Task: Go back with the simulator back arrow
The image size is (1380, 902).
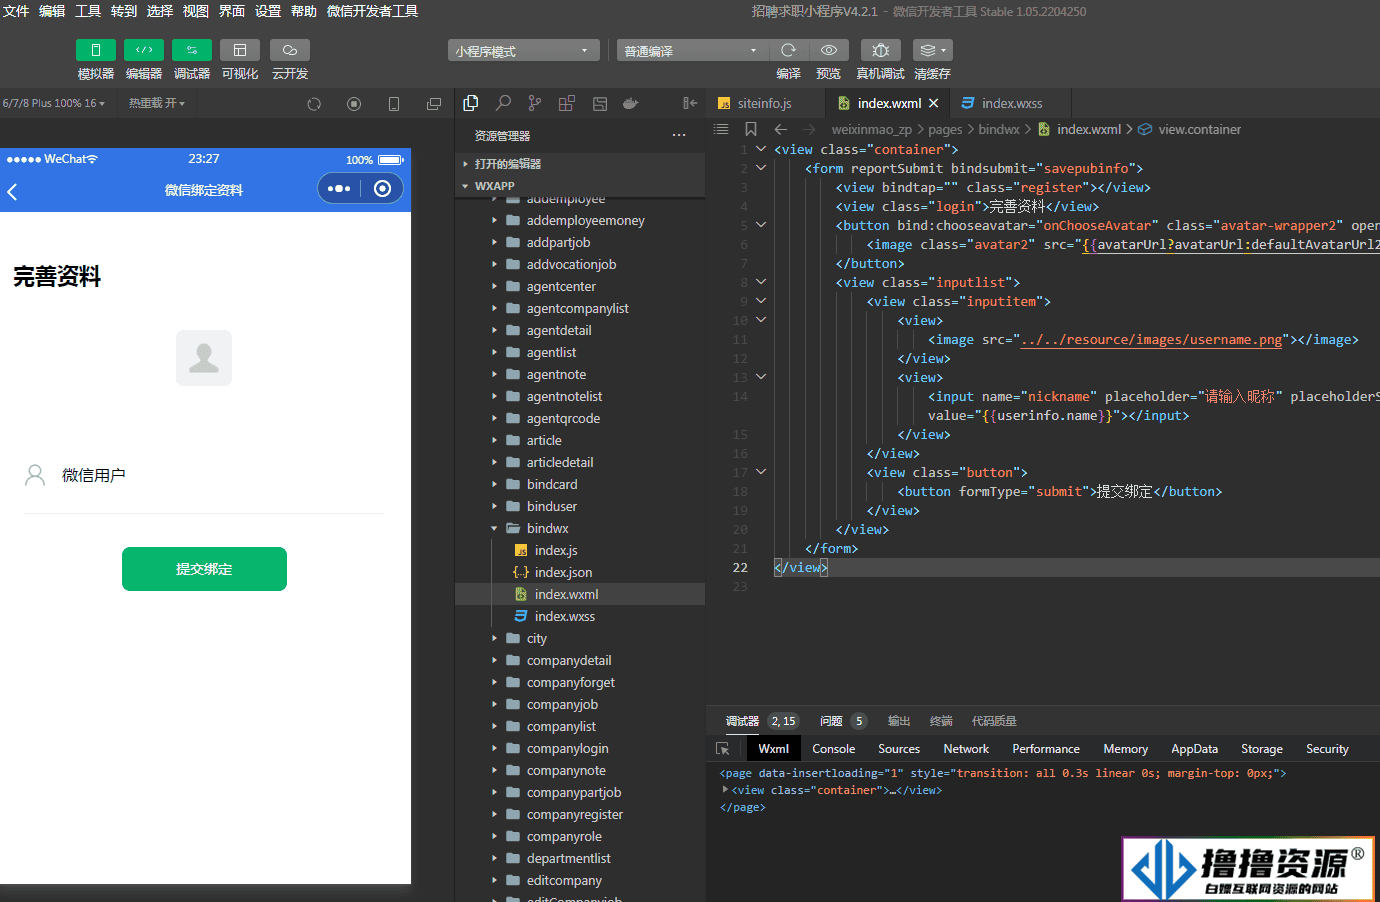Action: (13, 191)
